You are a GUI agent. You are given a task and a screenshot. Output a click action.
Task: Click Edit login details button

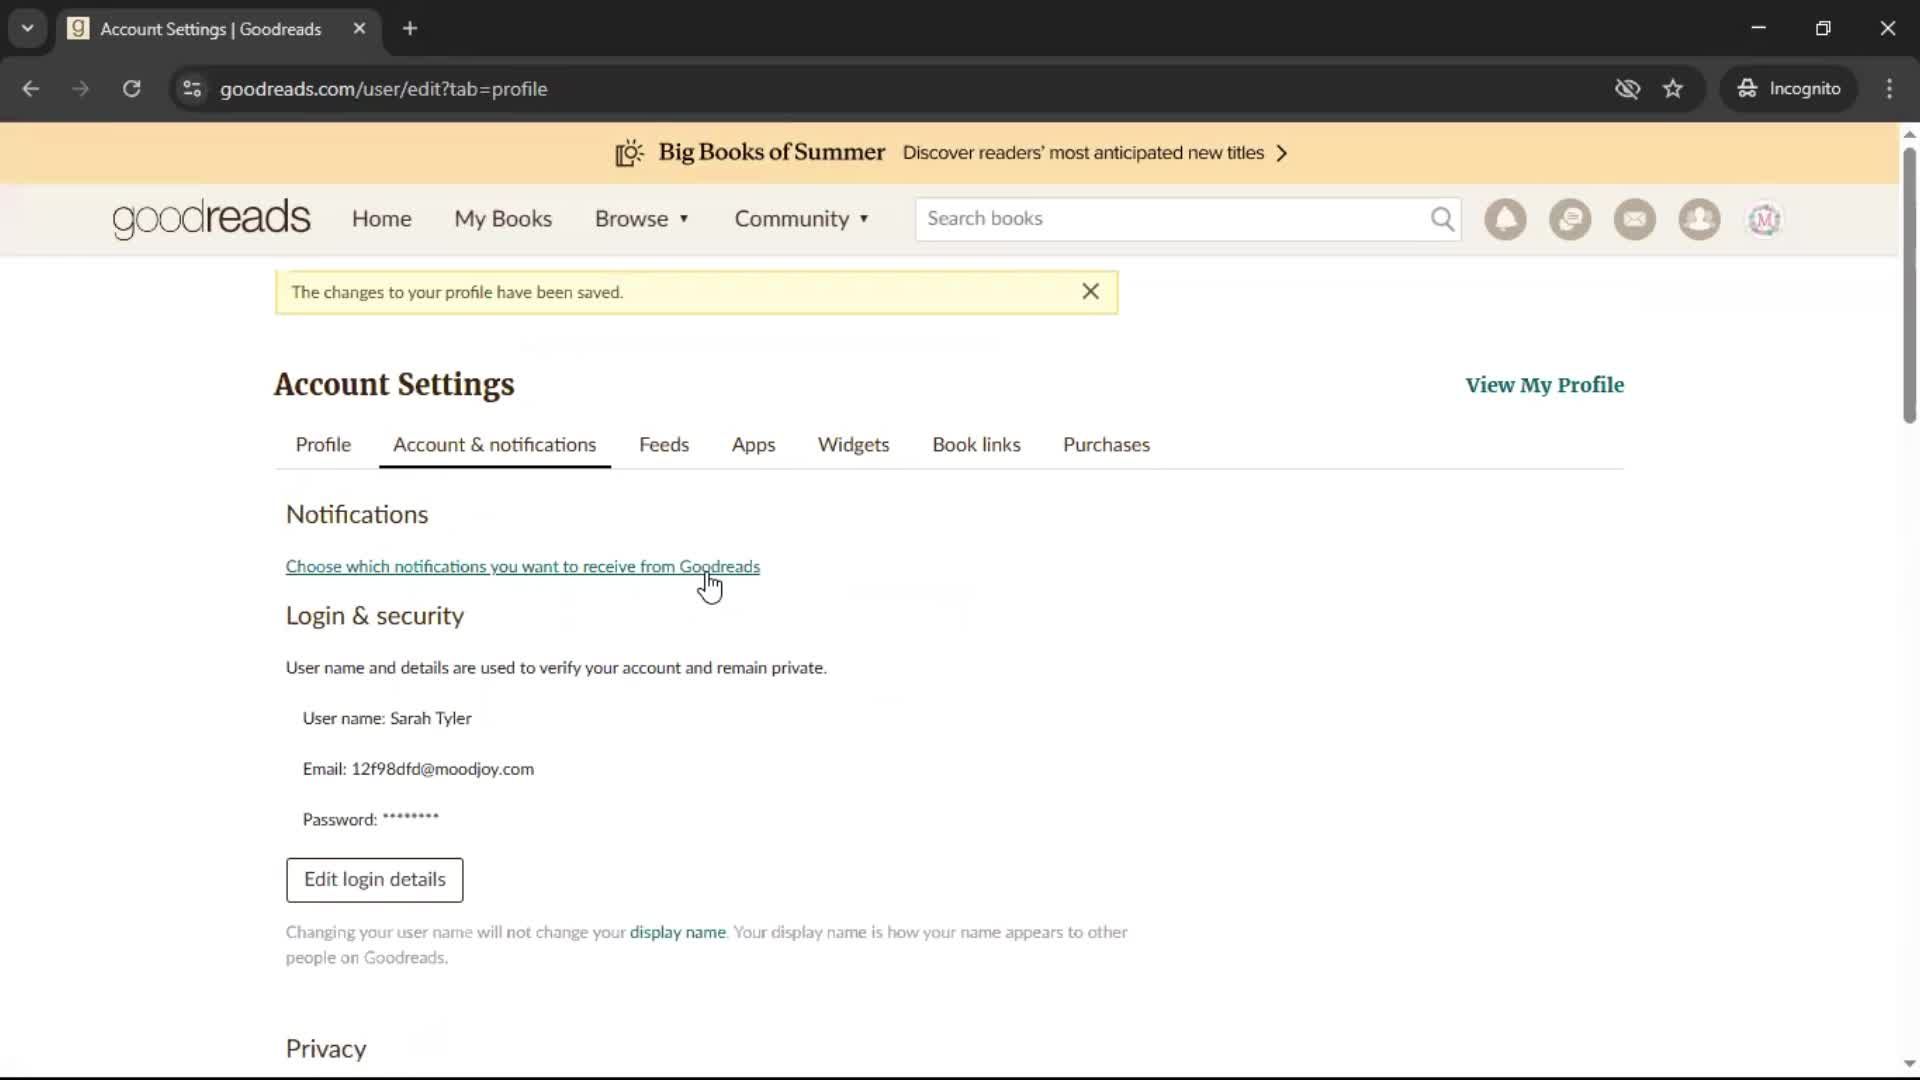[375, 880]
